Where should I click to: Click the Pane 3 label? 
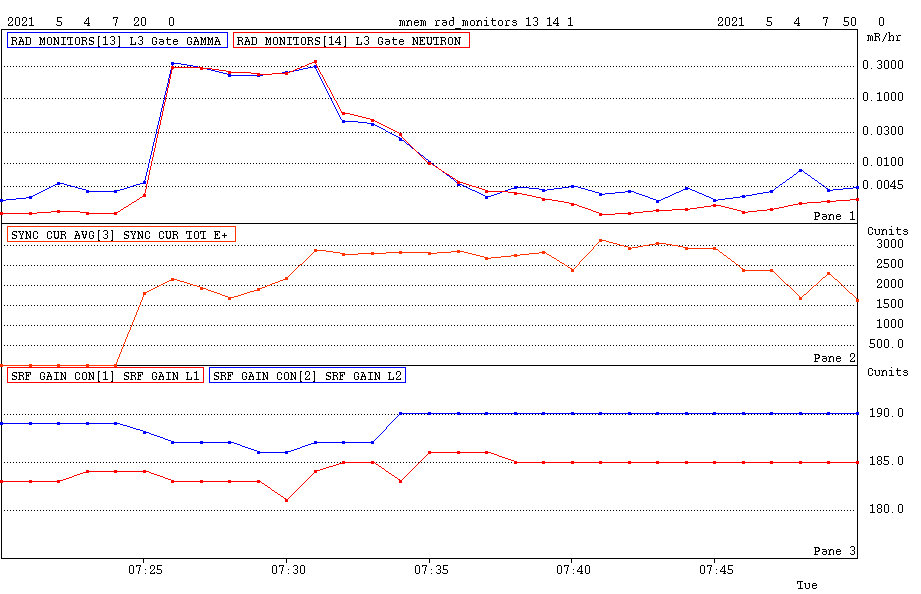pos(834,551)
